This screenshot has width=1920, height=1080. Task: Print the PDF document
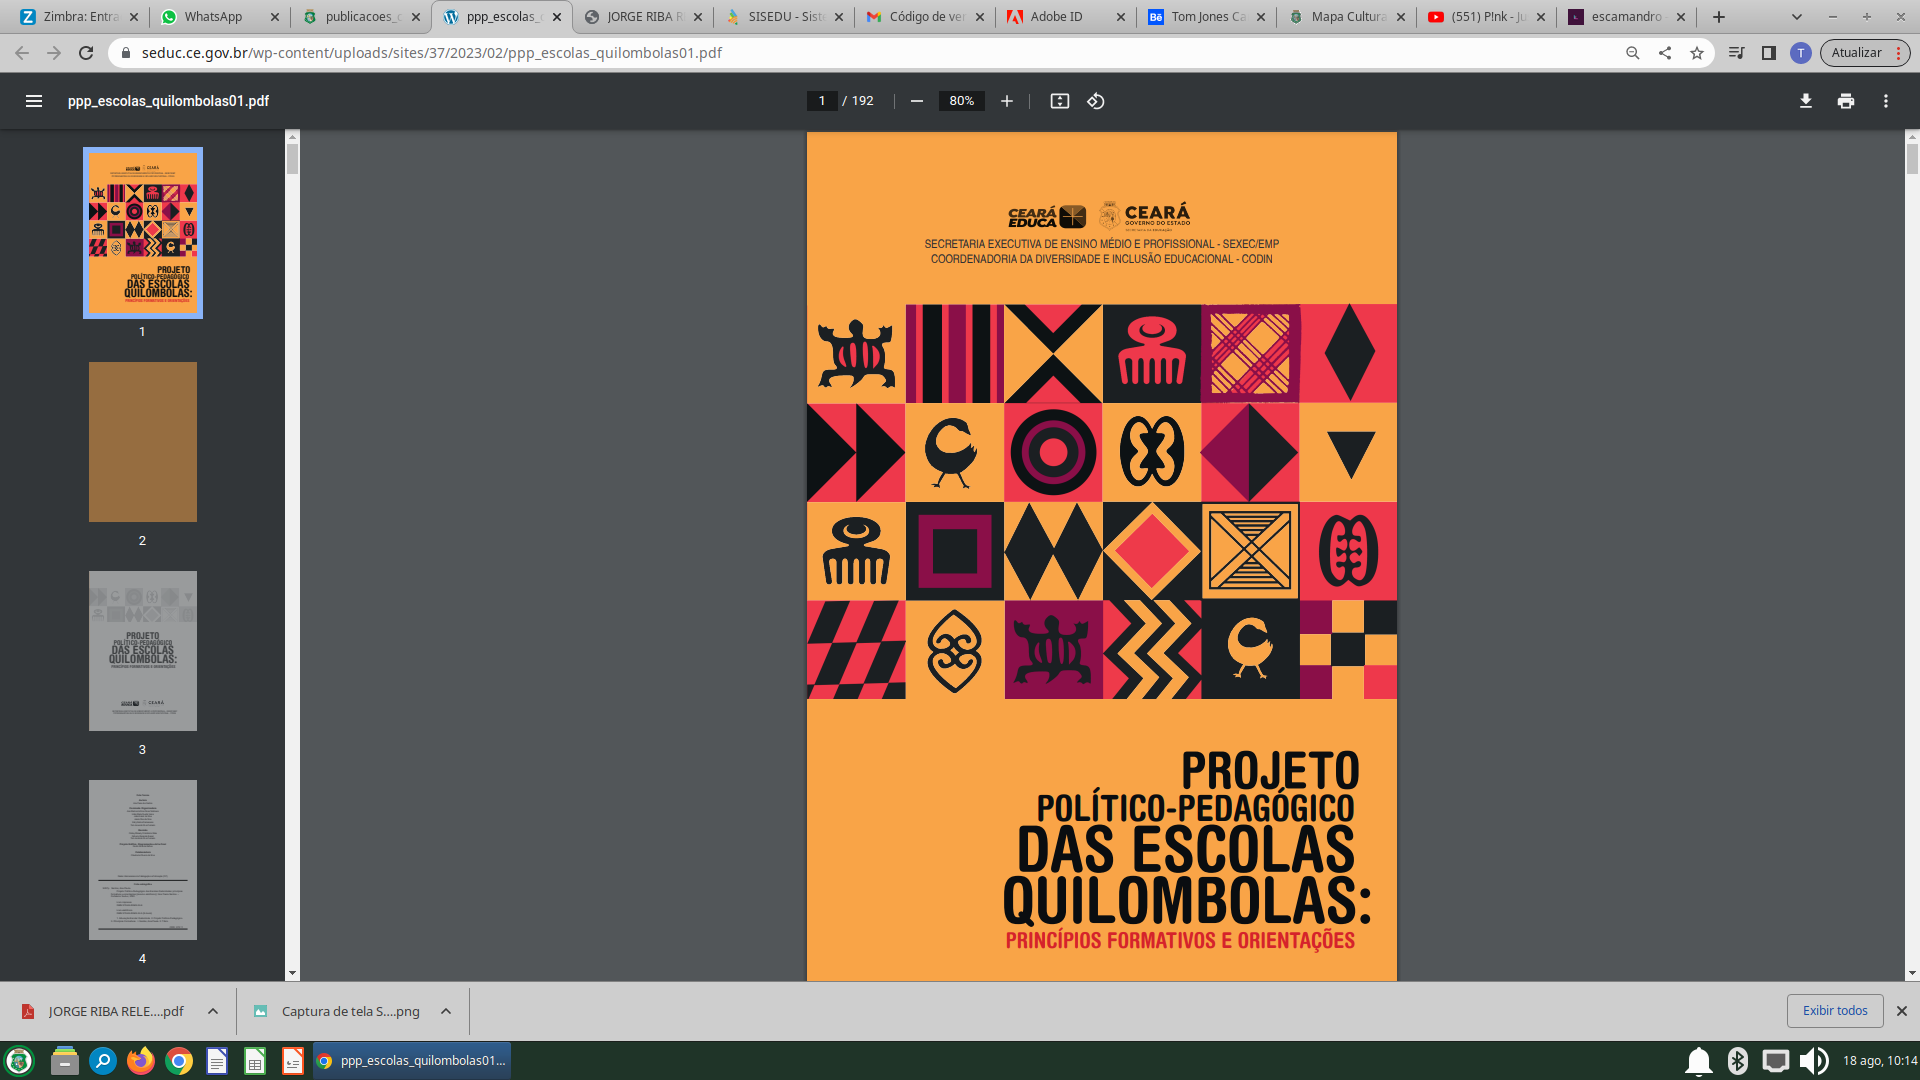pyautogui.click(x=1846, y=101)
